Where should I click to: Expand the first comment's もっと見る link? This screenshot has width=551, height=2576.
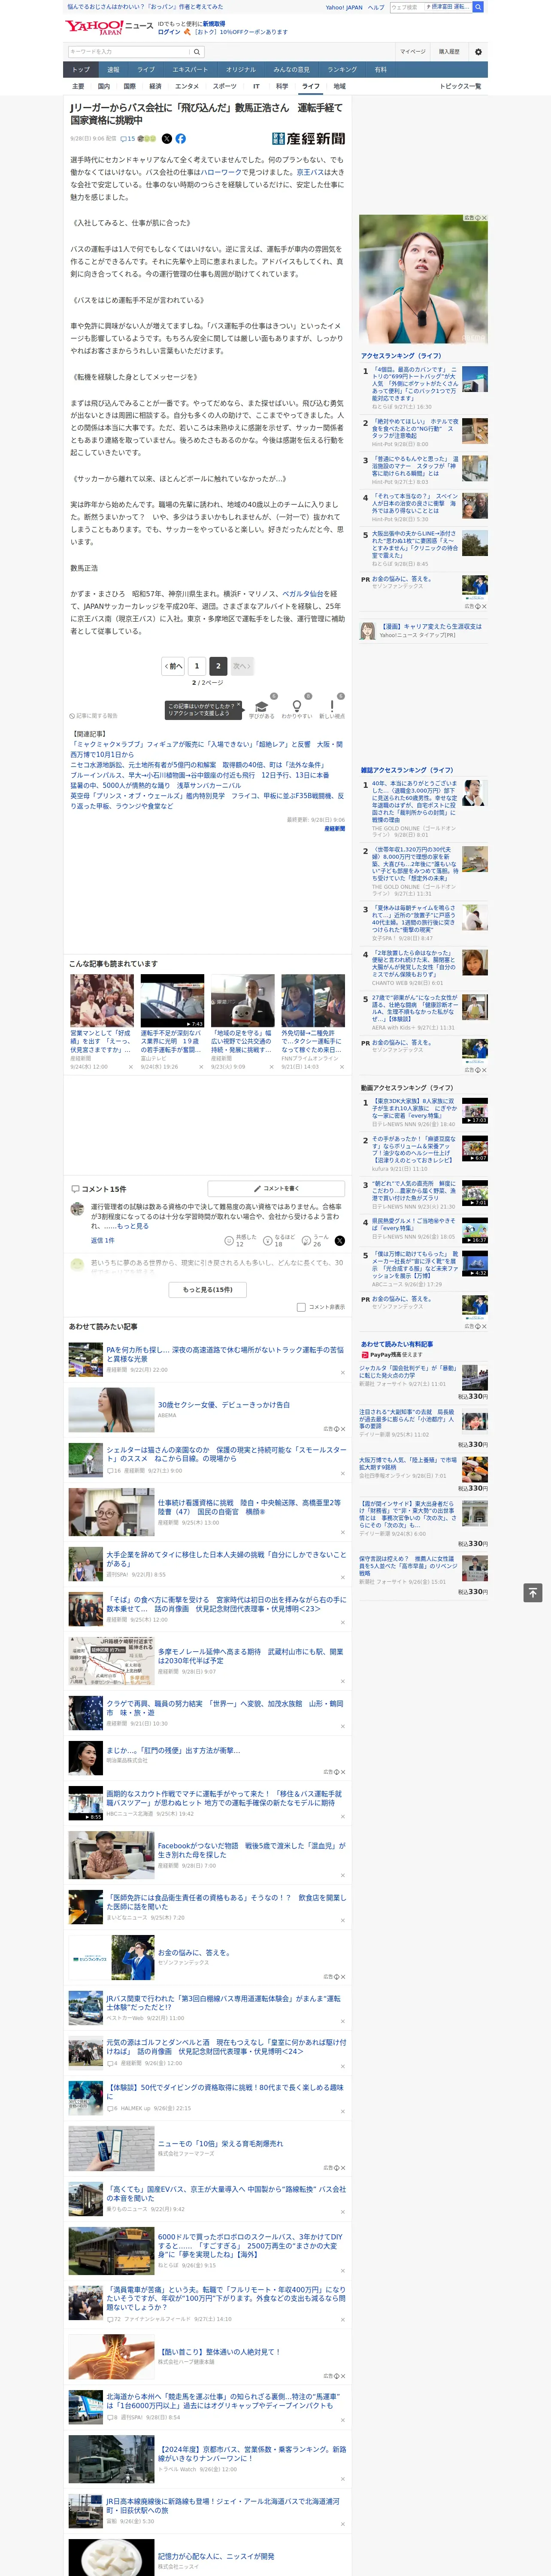coord(133,1226)
